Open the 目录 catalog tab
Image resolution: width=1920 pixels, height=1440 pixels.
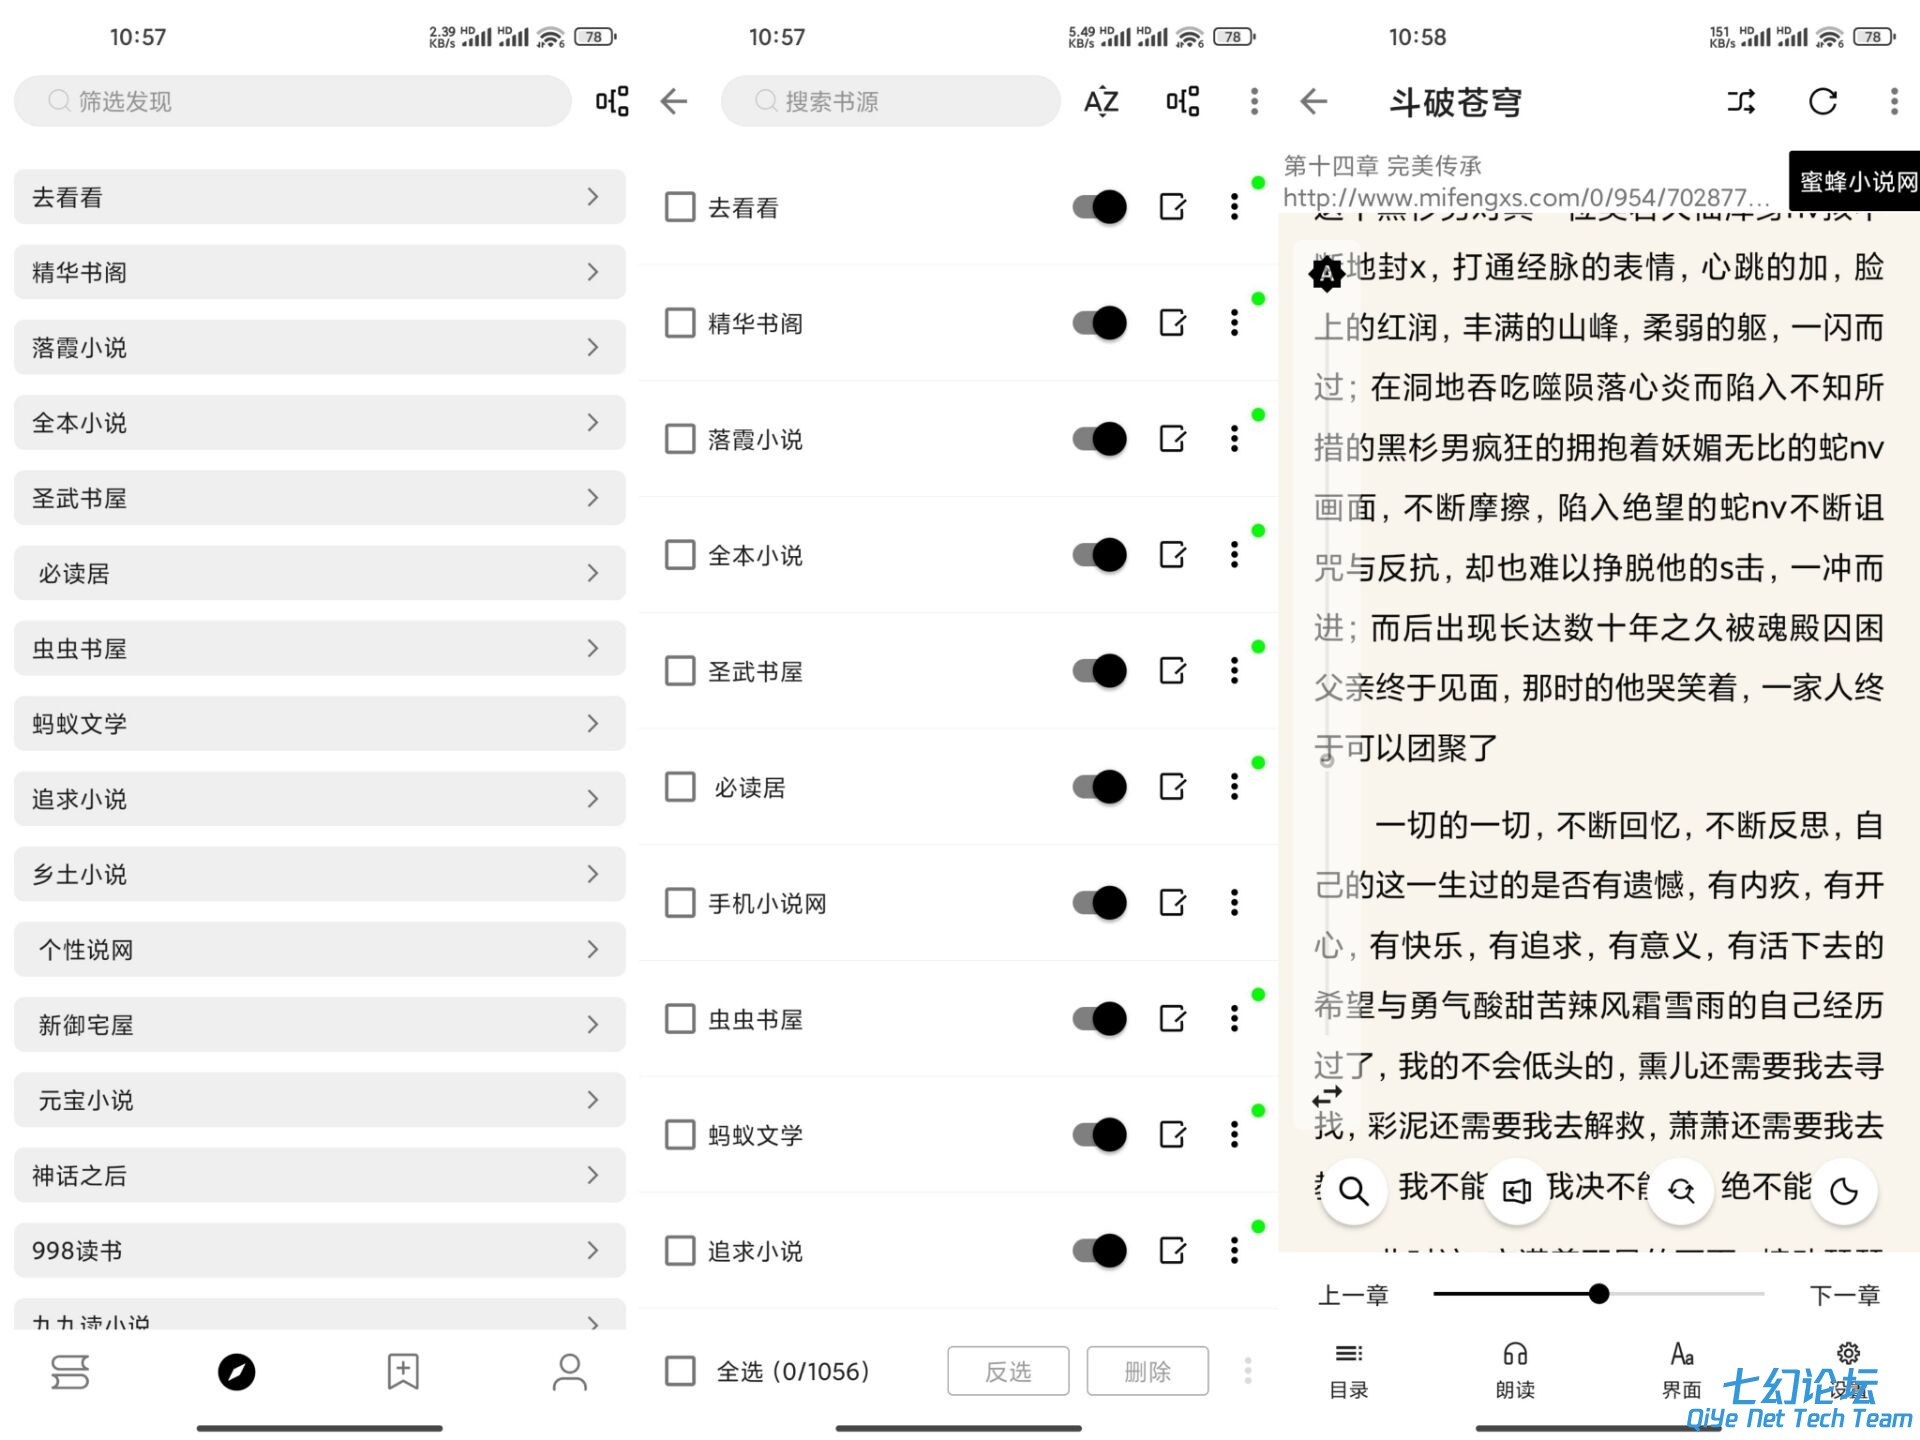1348,1370
